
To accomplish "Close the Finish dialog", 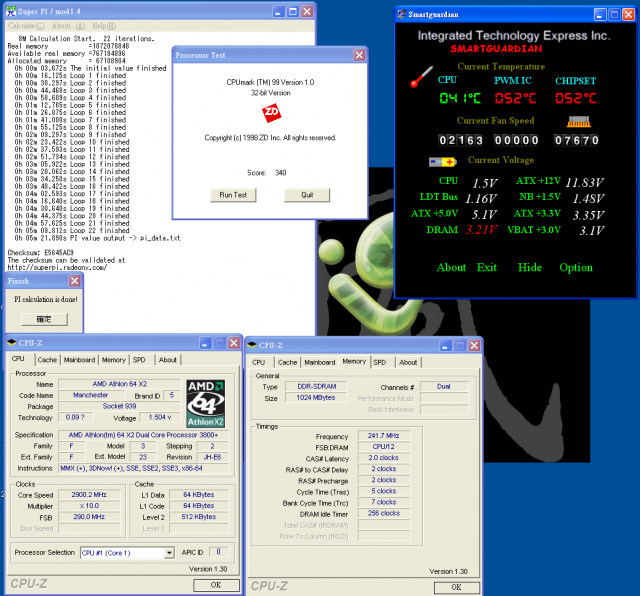I will 74,280.
